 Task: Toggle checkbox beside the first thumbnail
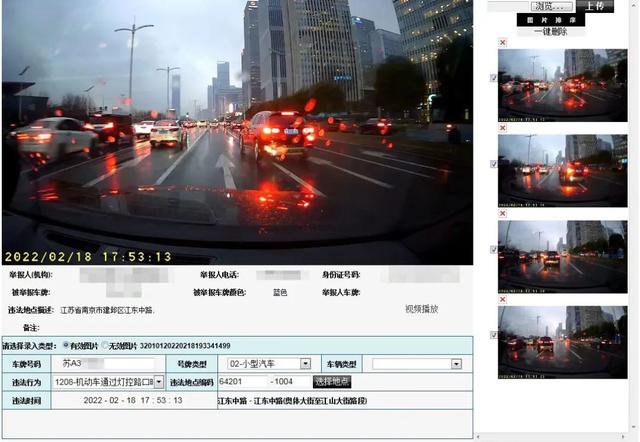(x=493, y=78)
